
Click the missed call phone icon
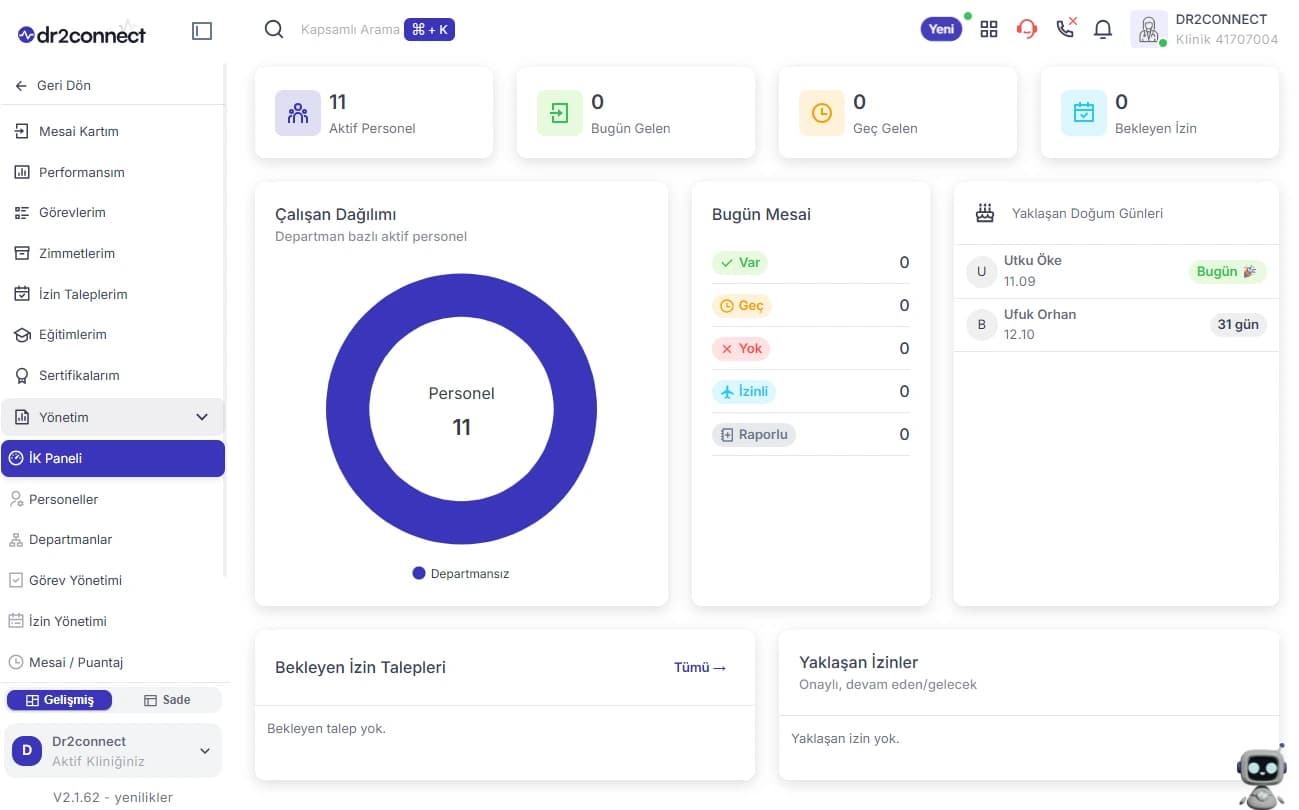[x=1066, y=28]
